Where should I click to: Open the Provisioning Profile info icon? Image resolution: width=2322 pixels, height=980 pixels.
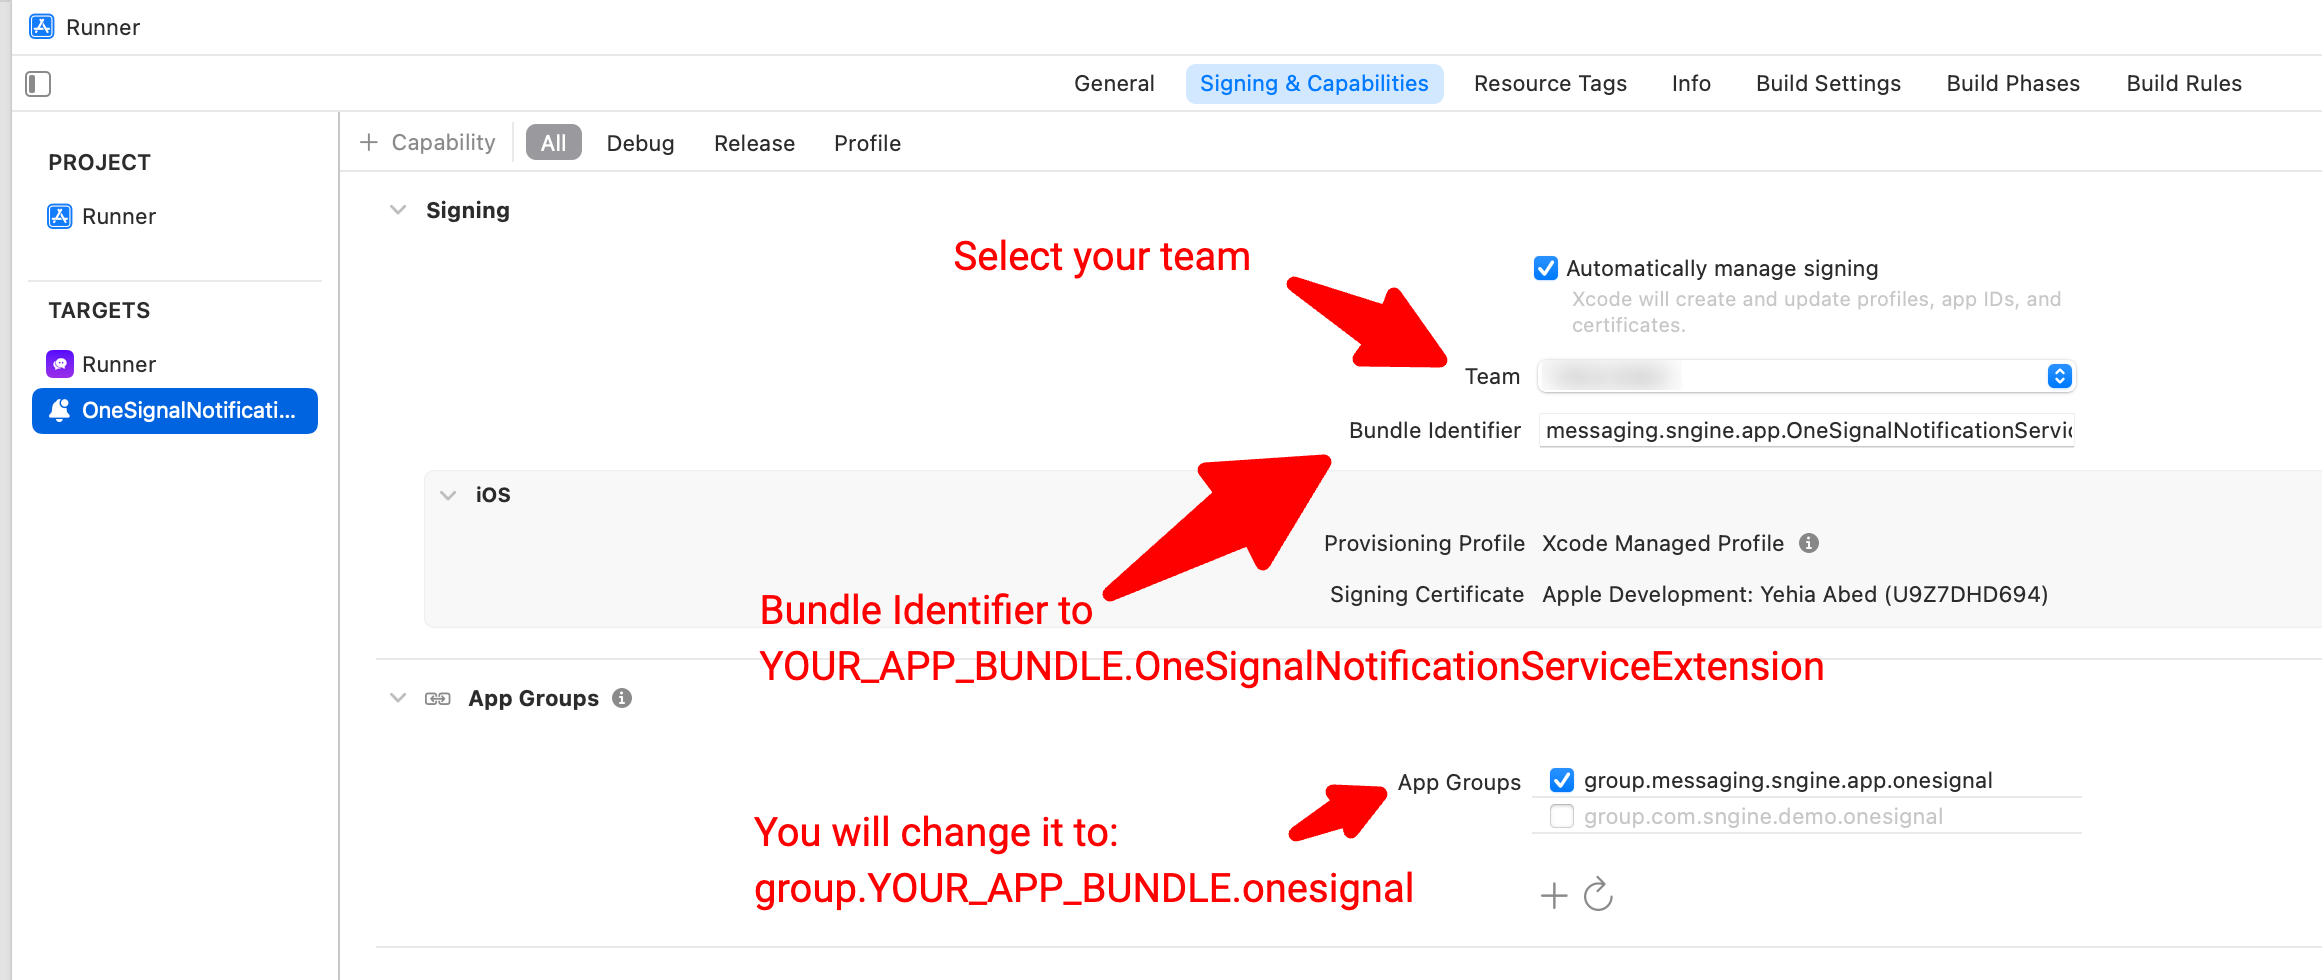1809,543
